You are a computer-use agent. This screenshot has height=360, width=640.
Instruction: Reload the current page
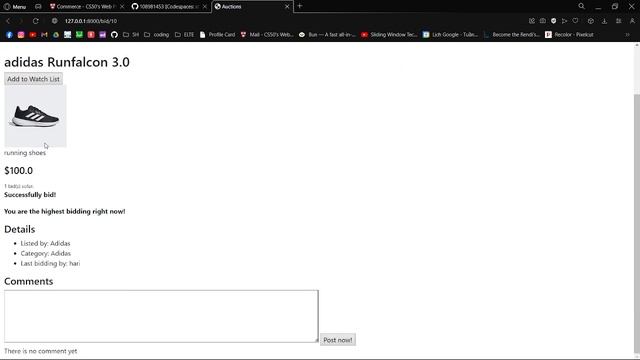tap(36, 21)
